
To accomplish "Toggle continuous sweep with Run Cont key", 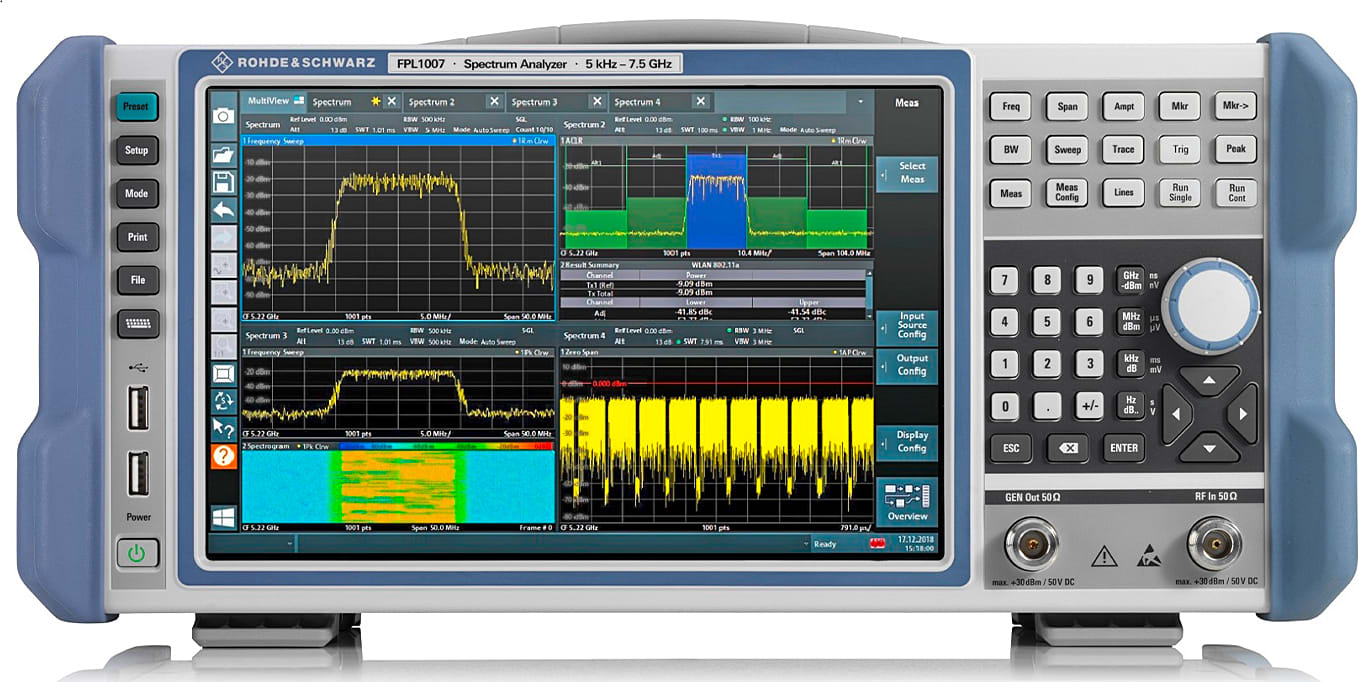I will 1235,193.
